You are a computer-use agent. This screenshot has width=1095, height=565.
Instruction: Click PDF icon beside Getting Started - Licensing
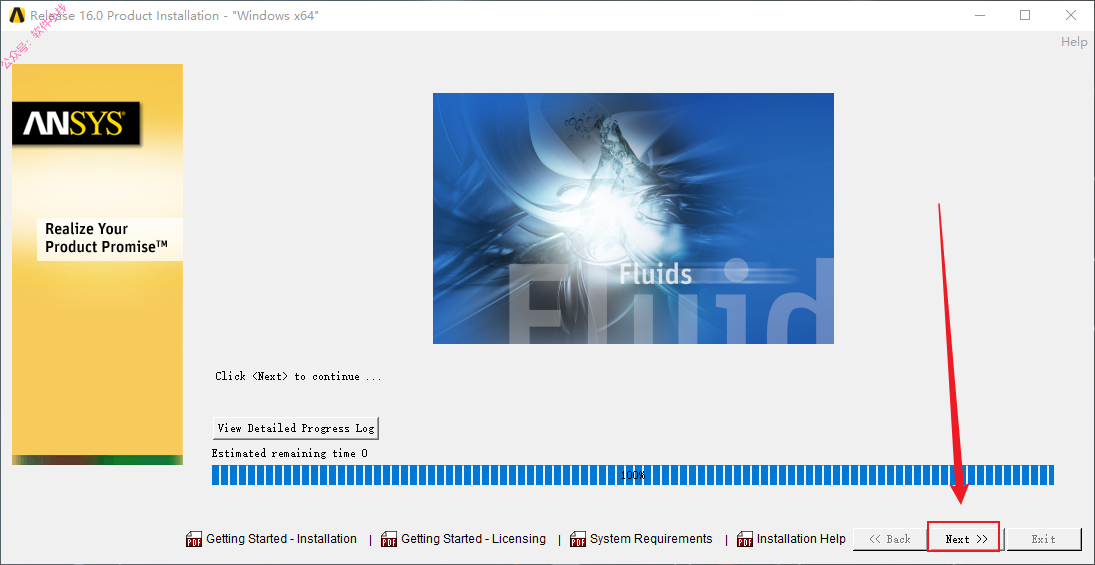pos(389,539)
